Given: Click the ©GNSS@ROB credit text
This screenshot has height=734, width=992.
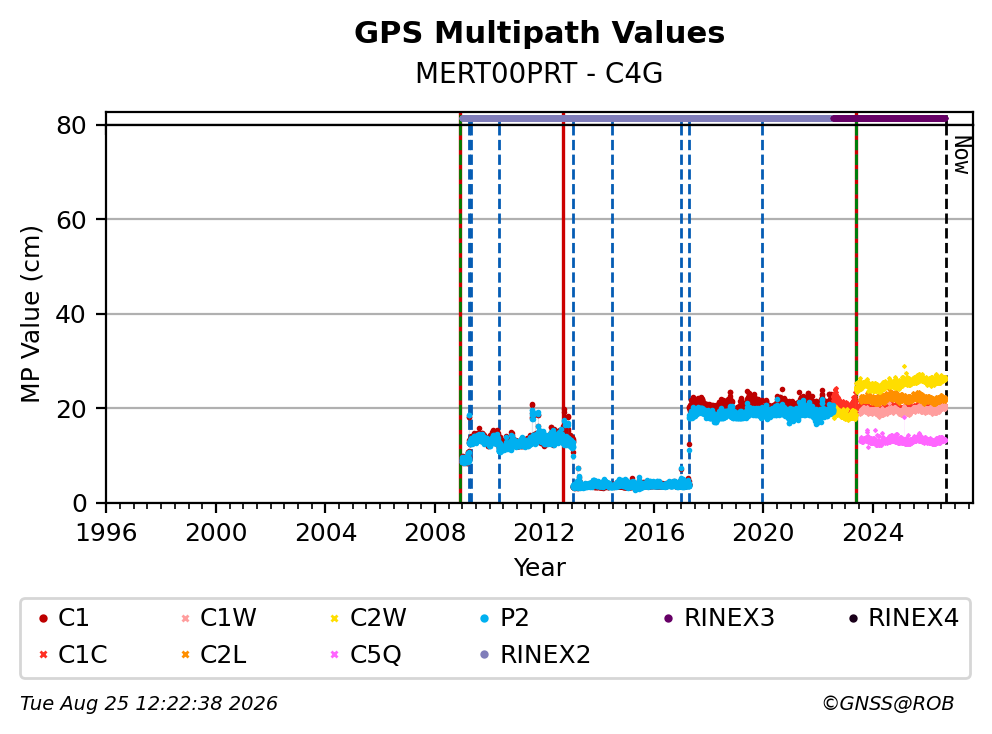Looking at the screenshot, I should click(888, 704).
